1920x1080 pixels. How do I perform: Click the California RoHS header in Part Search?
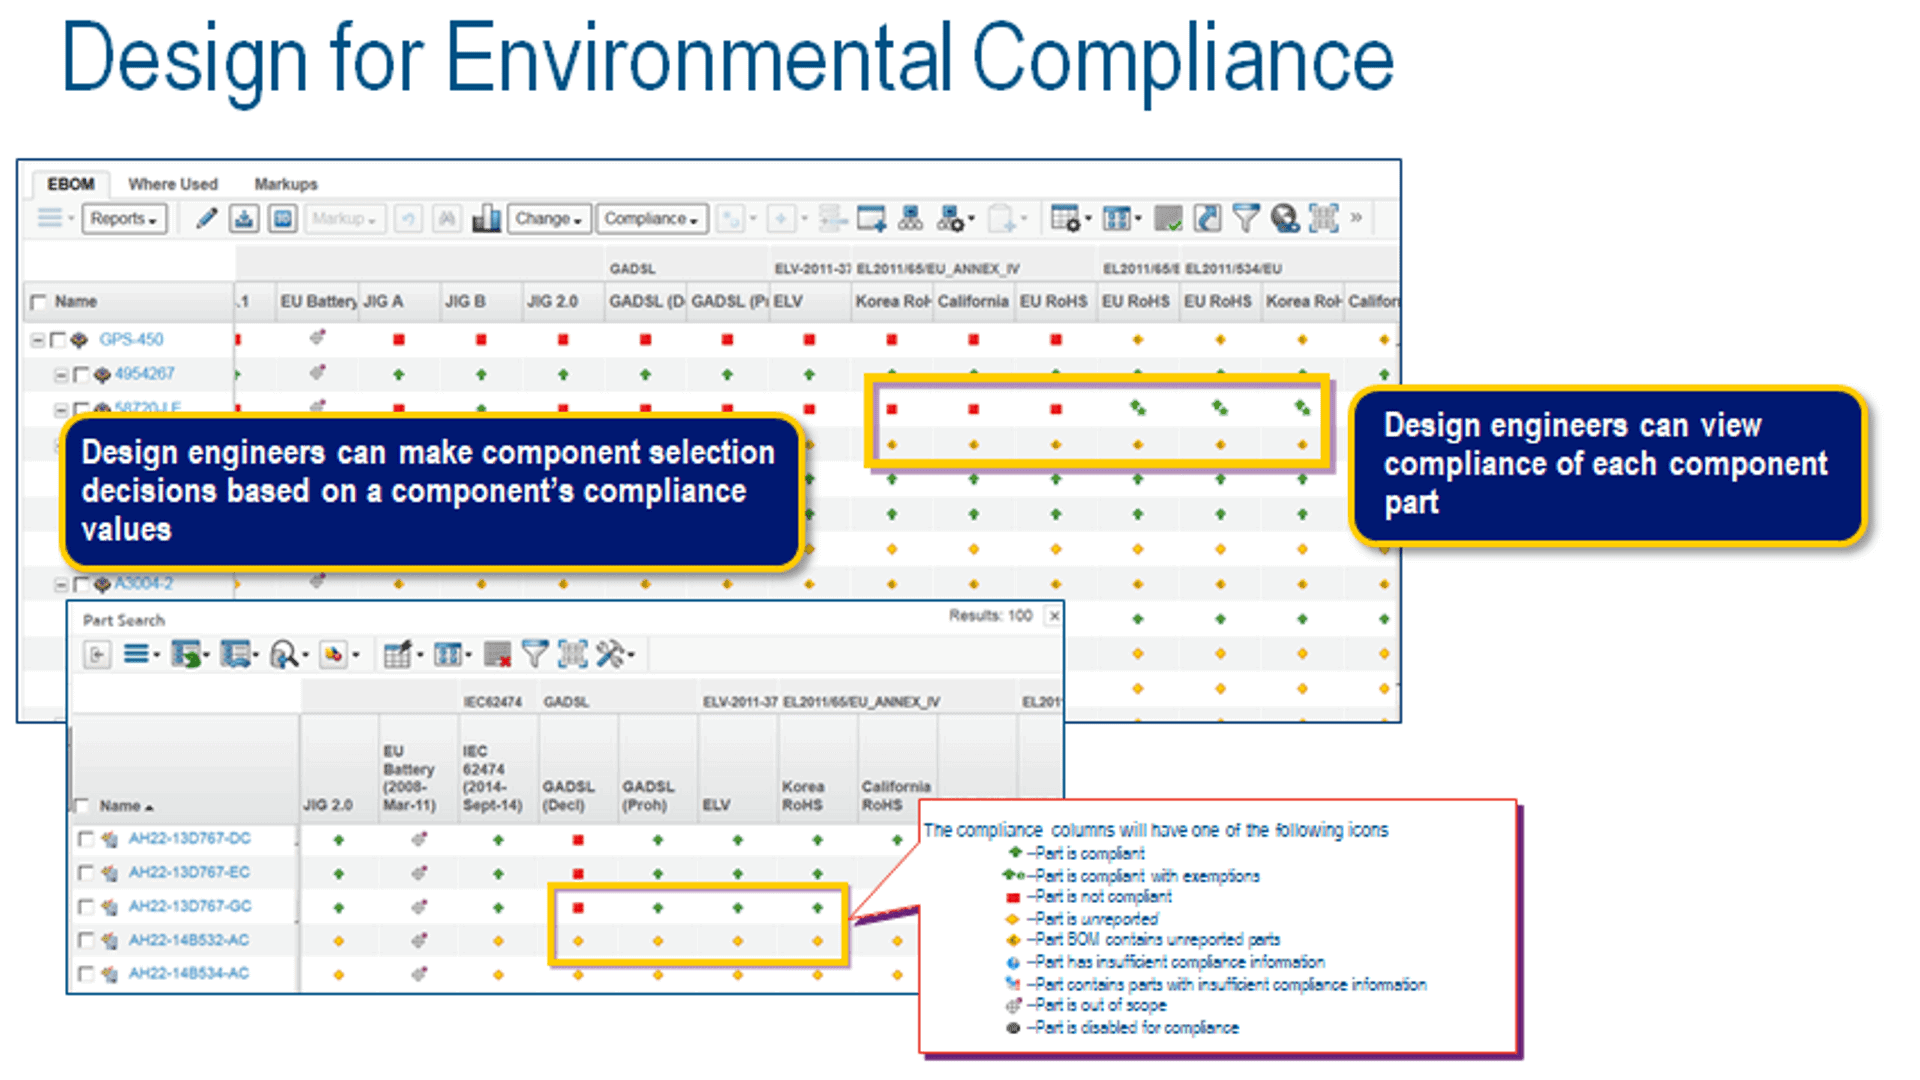tap(896, 796)
